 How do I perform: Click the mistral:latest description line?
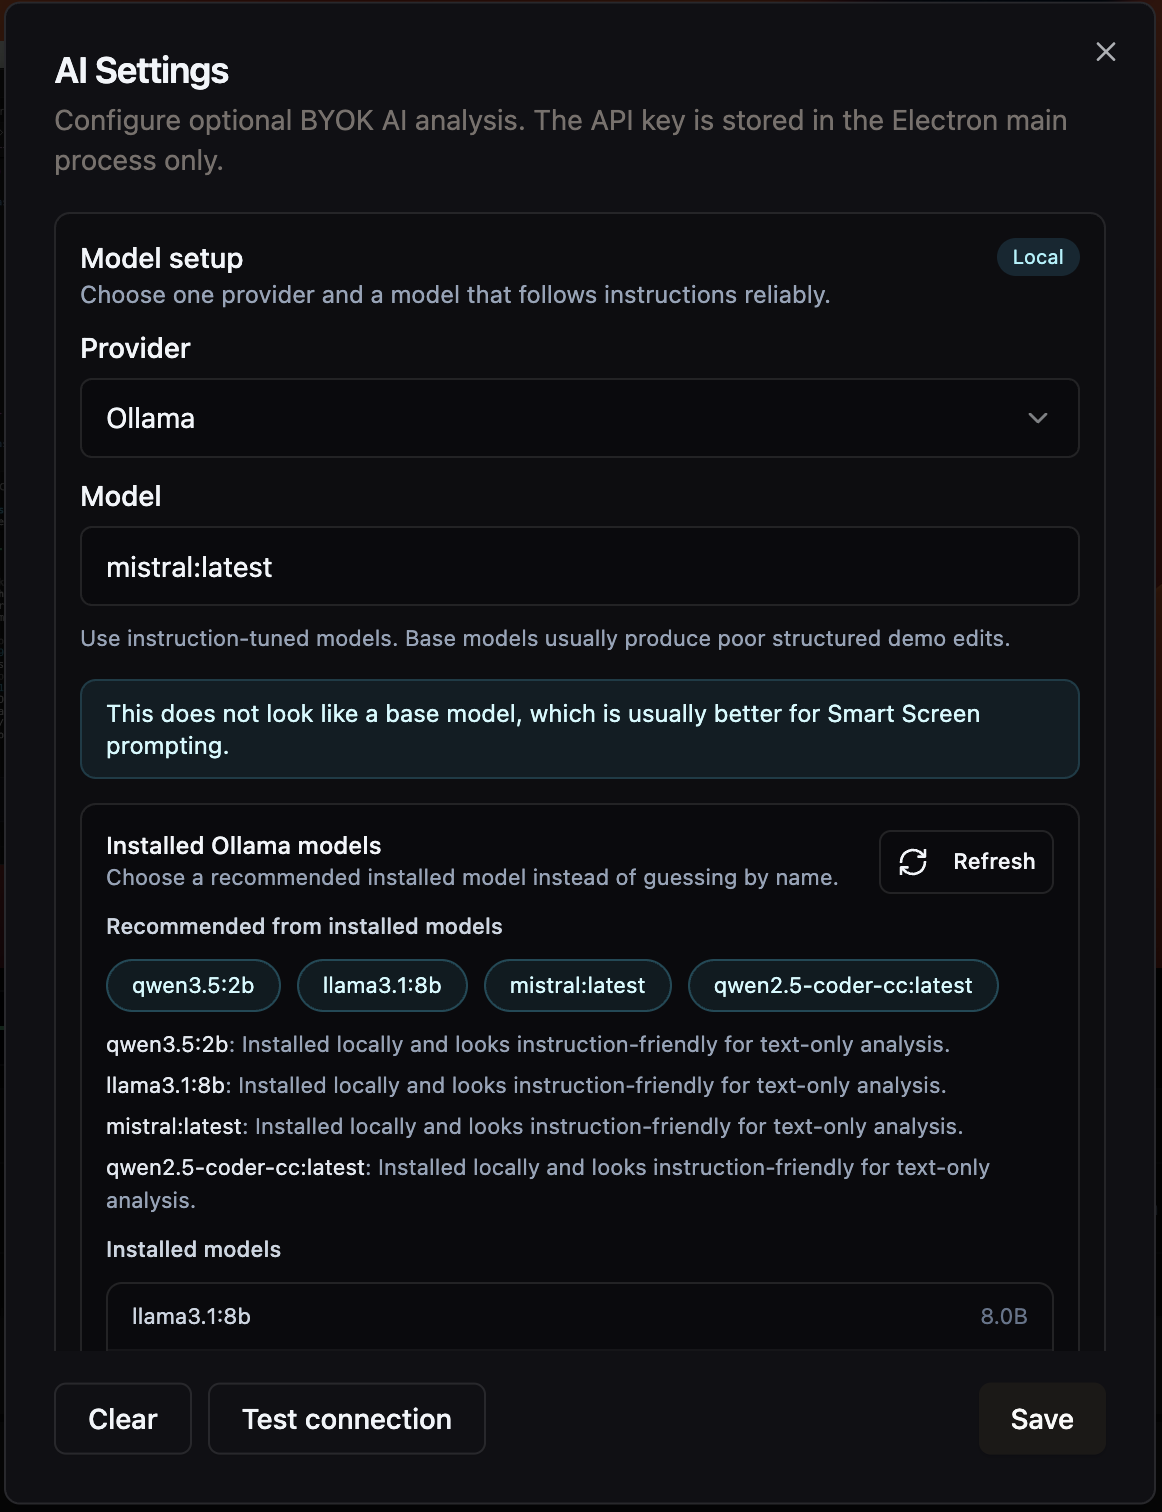point(534,1126)
